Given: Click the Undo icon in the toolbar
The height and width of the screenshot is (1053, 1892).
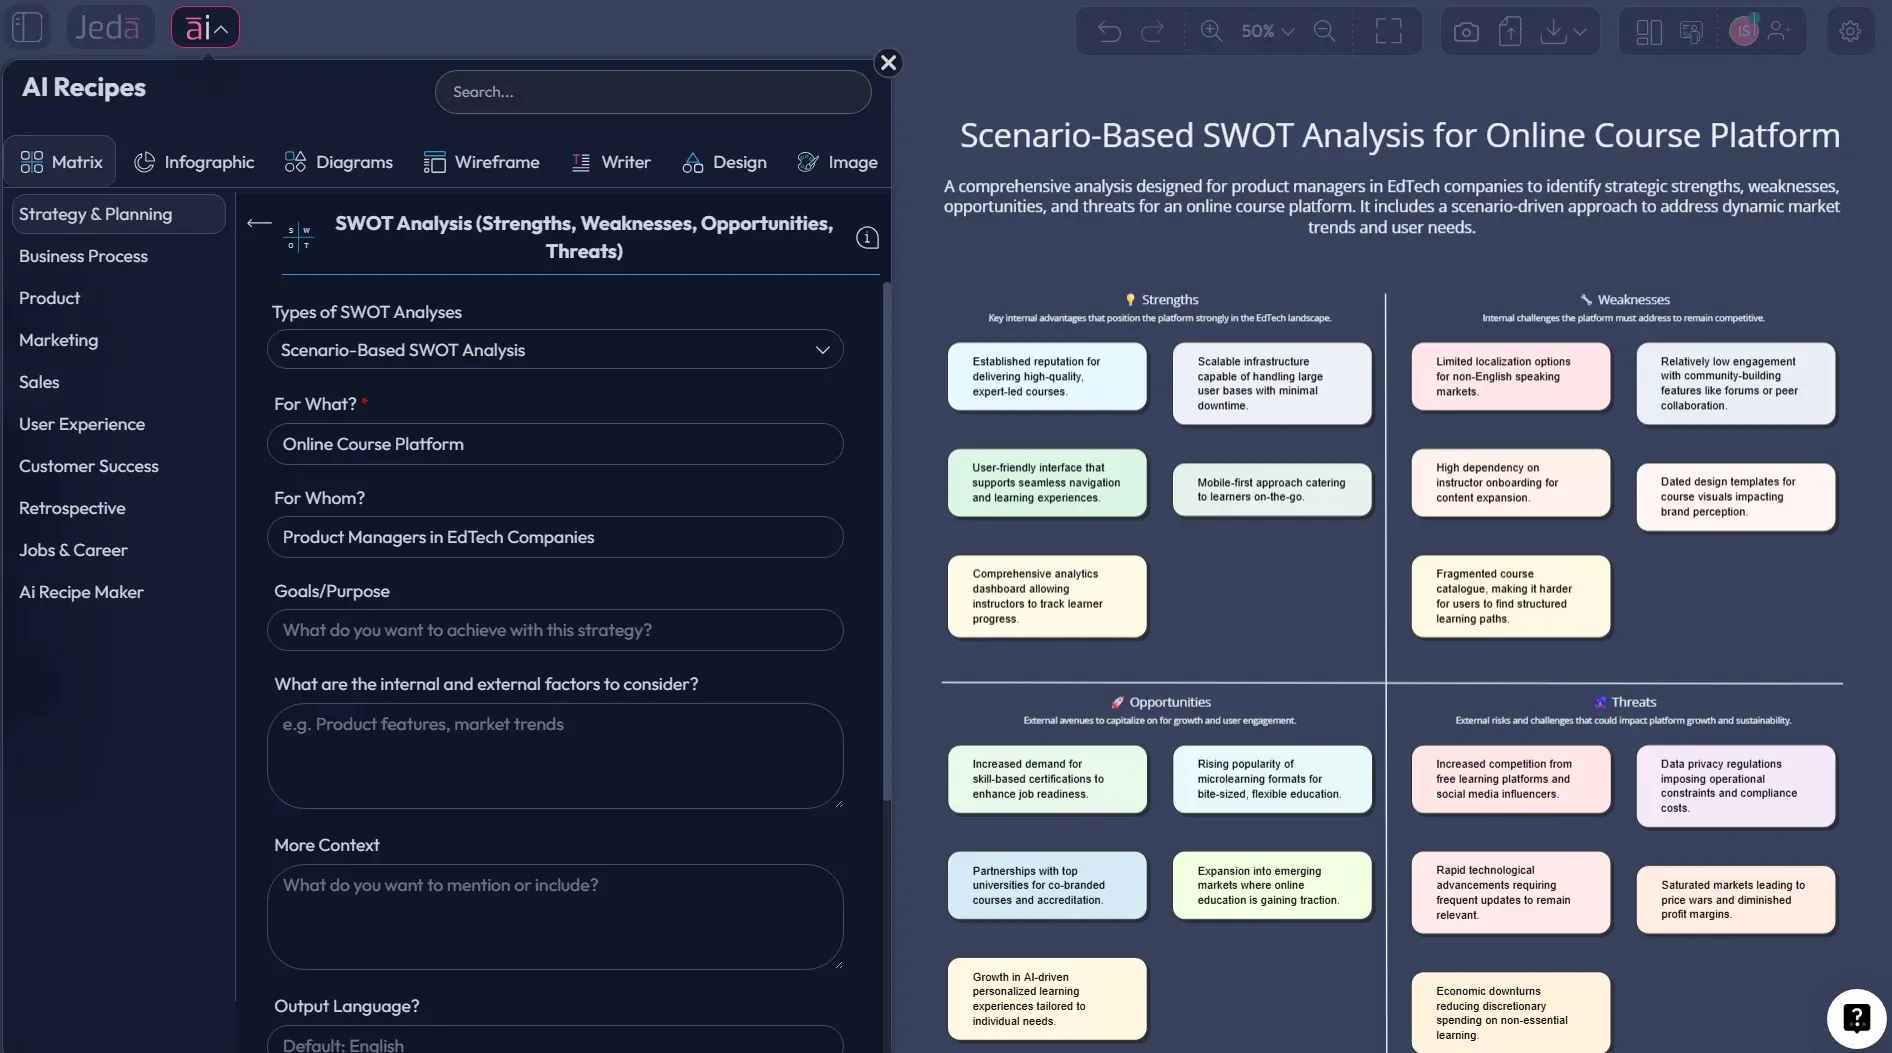Looking at the screenshot, I should point(1108,31).
